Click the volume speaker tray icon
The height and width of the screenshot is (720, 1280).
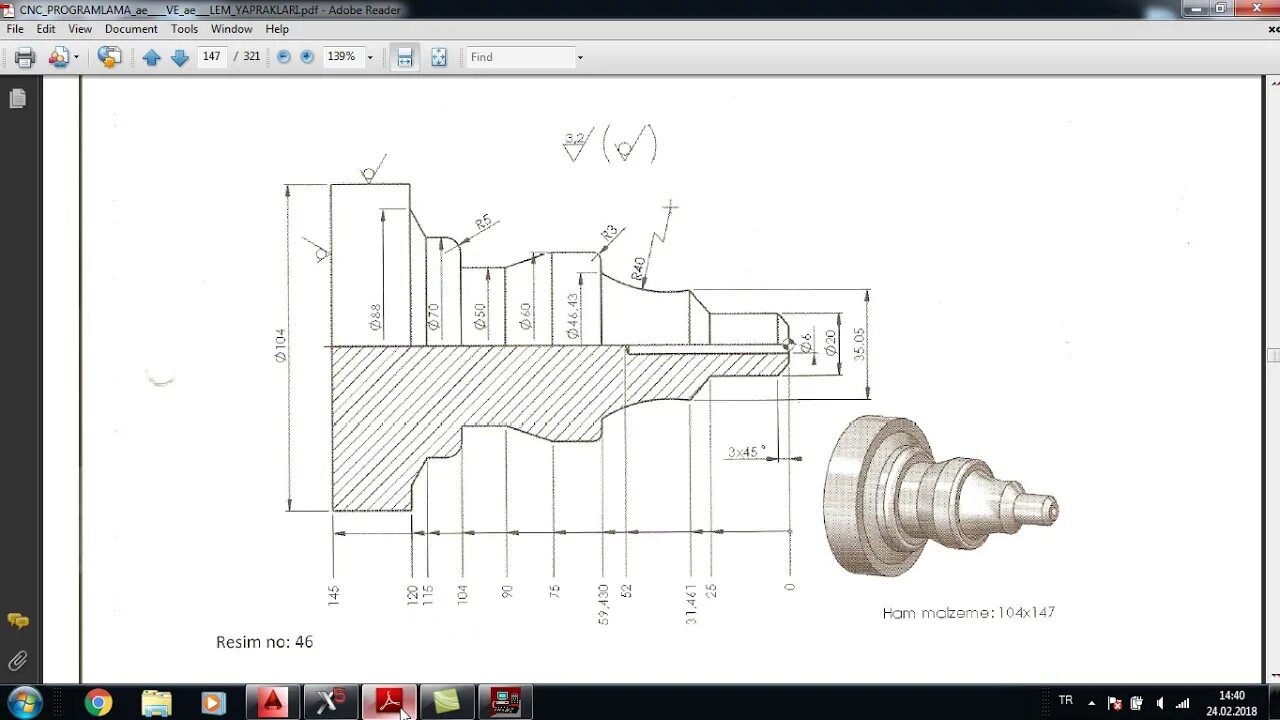pyautogui.click(x=1160, y=703)
